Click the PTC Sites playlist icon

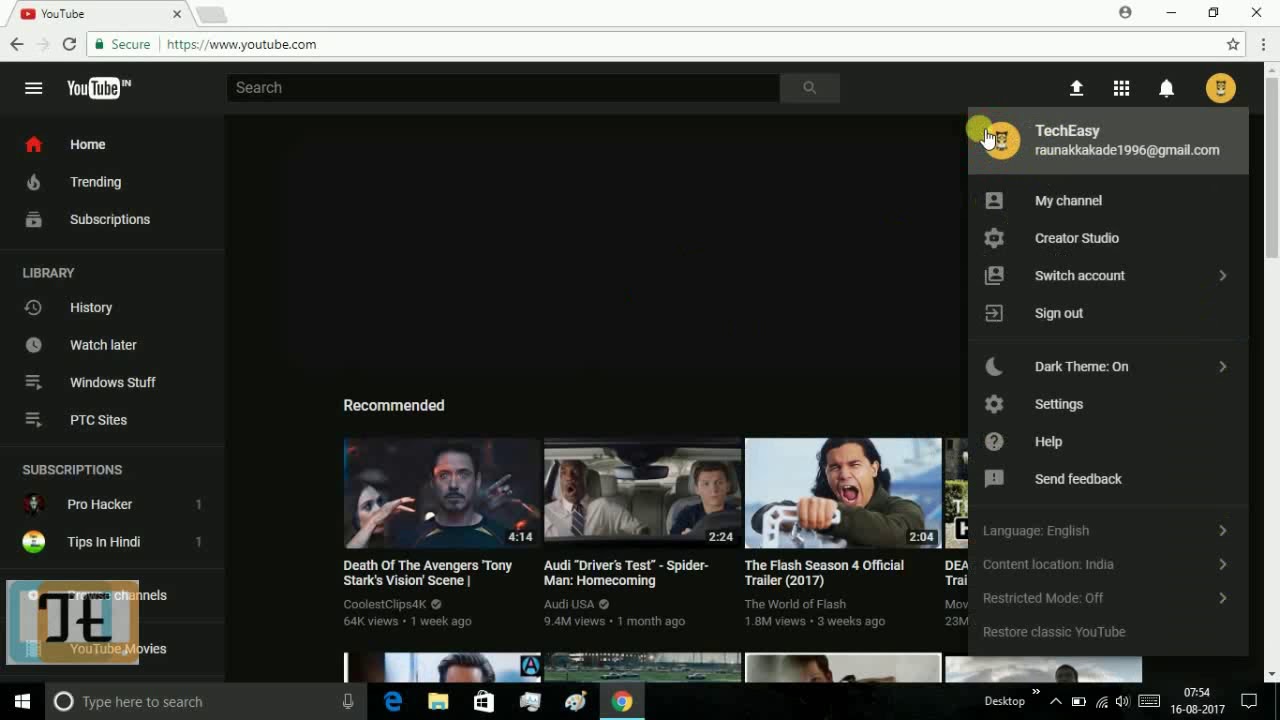point(33,420)
